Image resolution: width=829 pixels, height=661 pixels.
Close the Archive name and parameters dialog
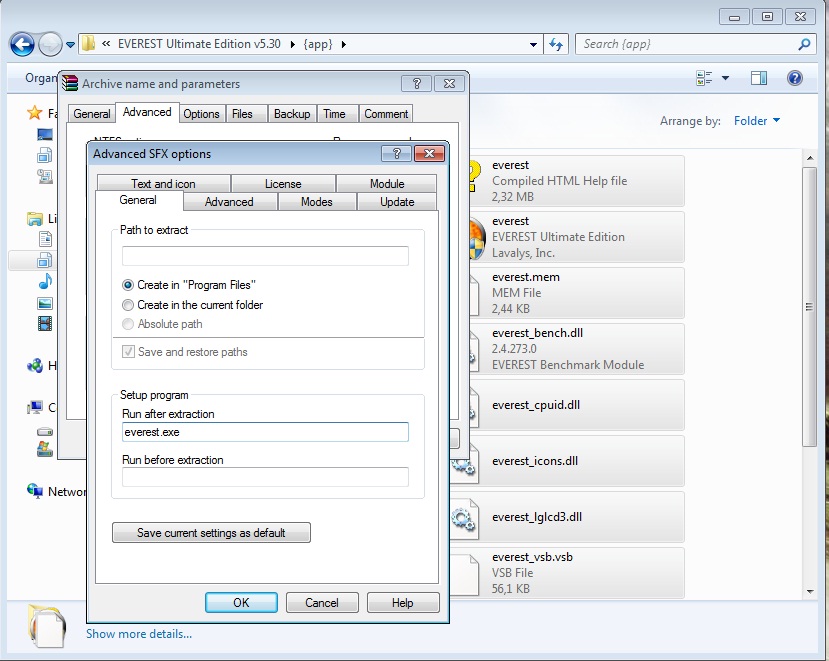pyautogui.click(x=449, y=84)
